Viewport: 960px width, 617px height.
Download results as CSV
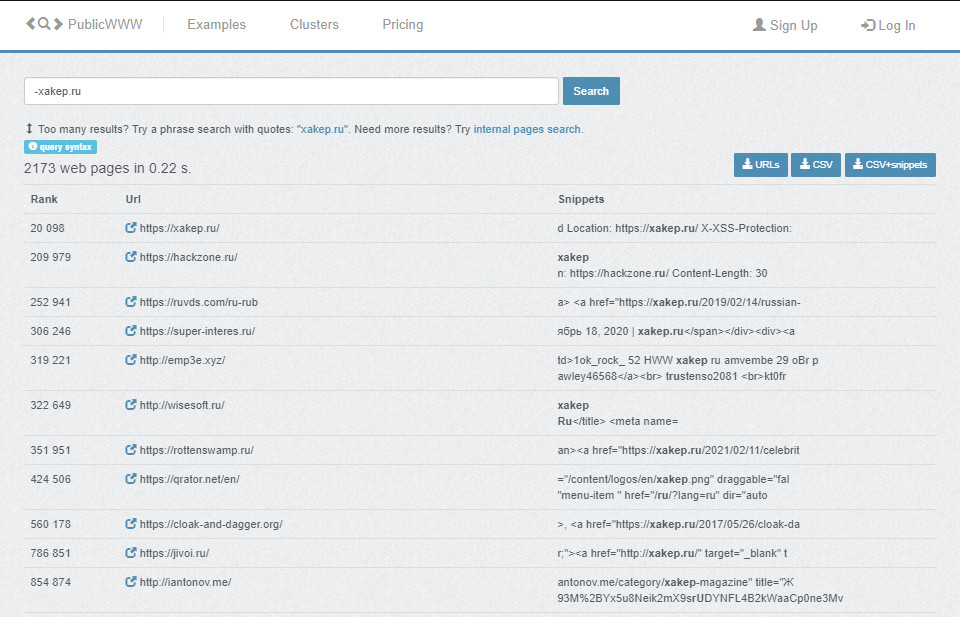click(x=816, y=165)
